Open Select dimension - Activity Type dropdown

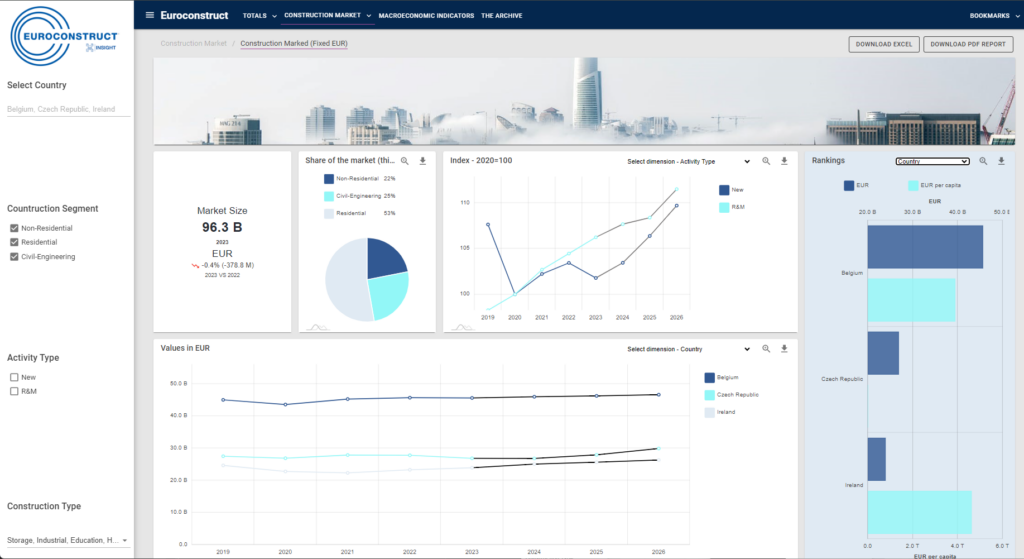click(x=688, y=161)
